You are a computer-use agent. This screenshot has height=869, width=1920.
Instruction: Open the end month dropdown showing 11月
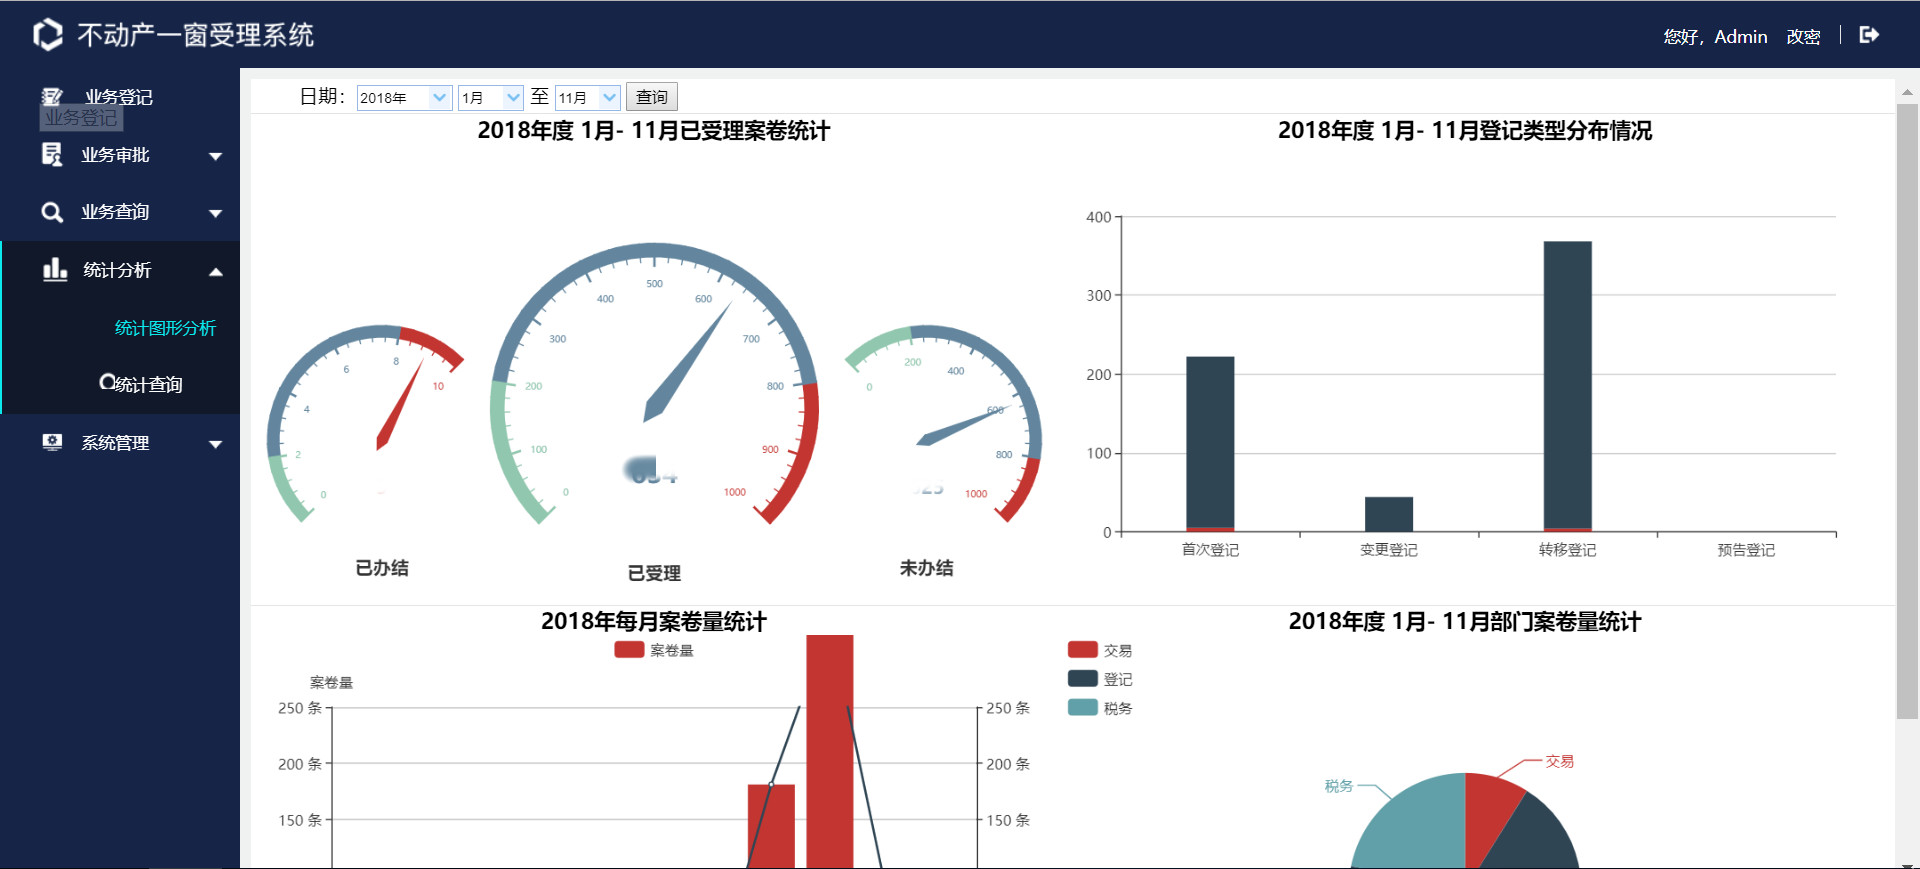click(x=588, y=97)
